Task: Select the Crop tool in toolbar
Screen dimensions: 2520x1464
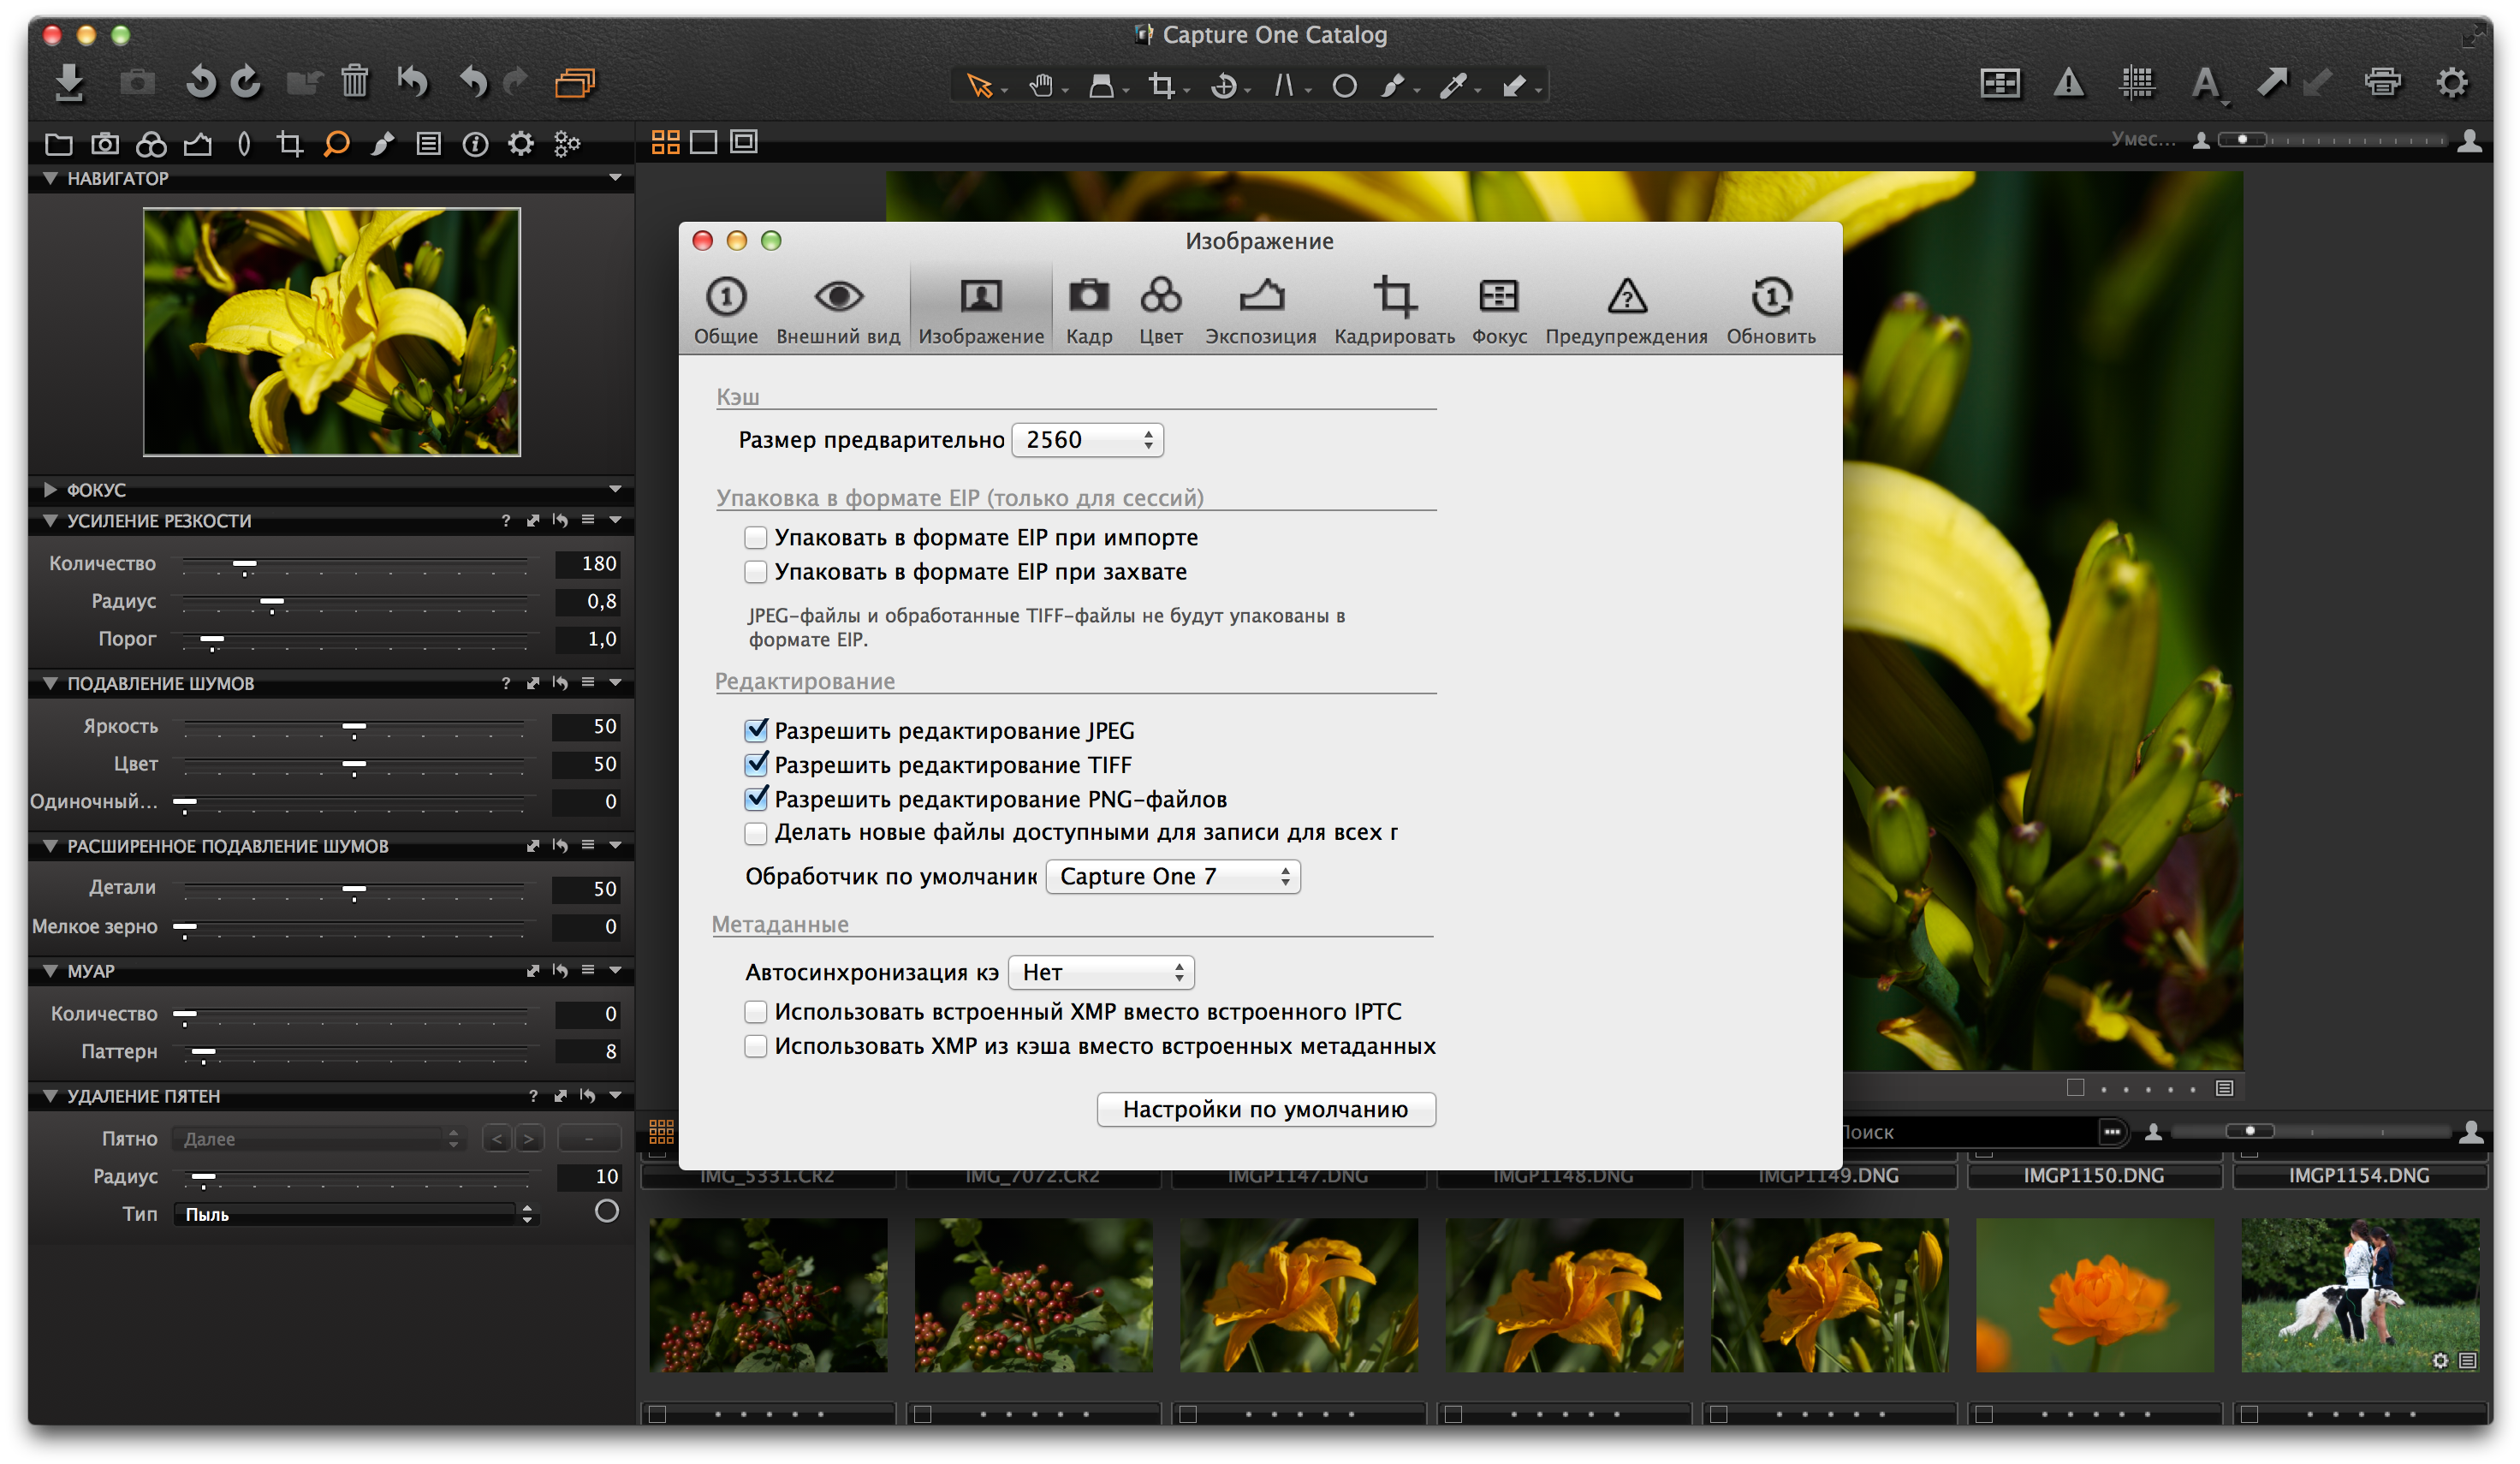Action: (x=1161, y=86)
